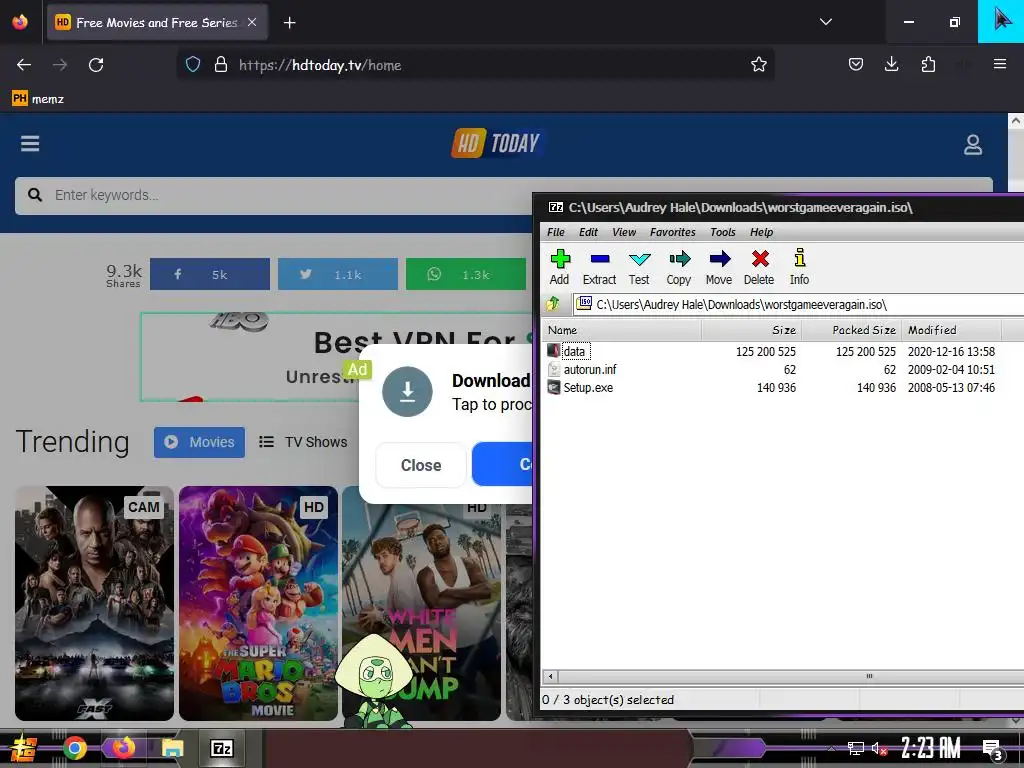Close the Free Movies tab

251,22
